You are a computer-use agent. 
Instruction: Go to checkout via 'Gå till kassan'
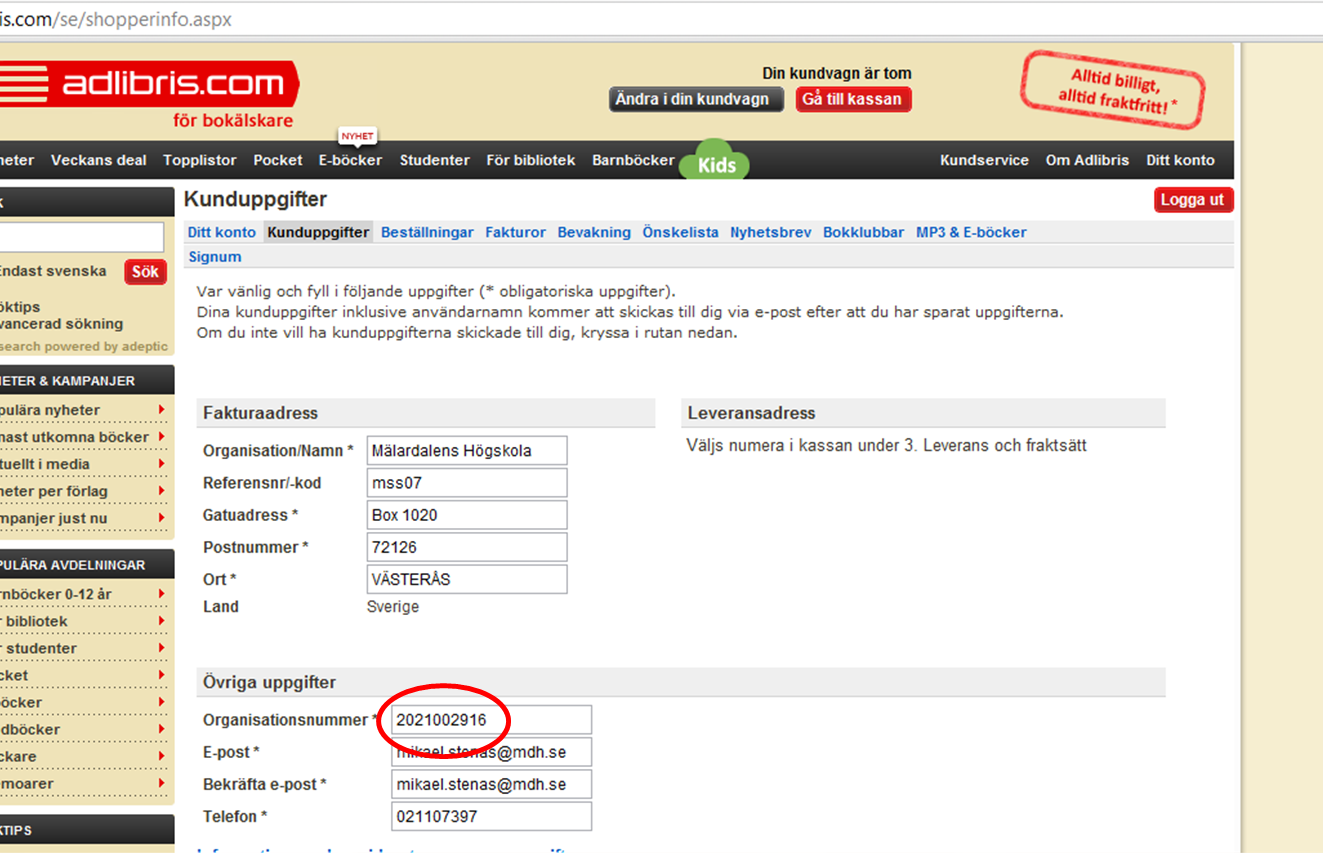tap(853, 99)
